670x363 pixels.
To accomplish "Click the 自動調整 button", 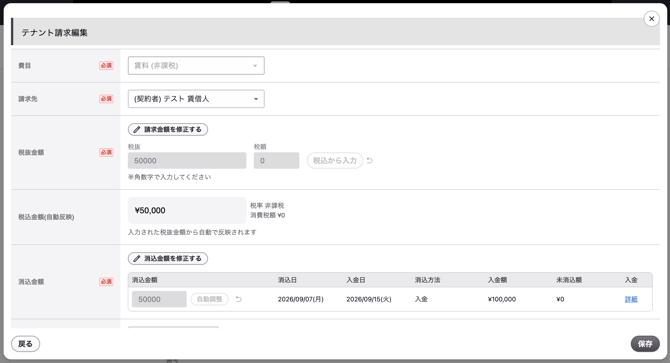I will [209, 299].
